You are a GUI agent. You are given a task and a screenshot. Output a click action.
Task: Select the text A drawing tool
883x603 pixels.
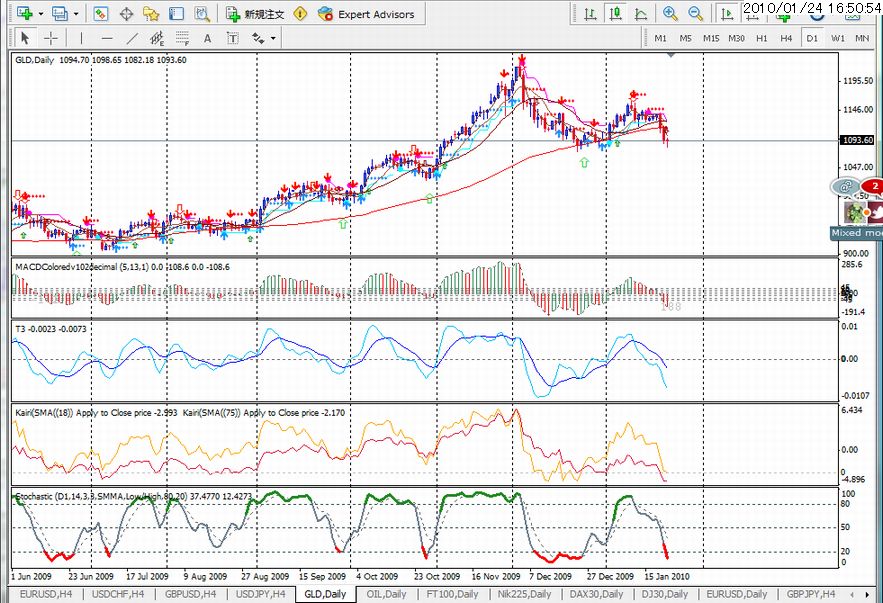coord(207,38)
